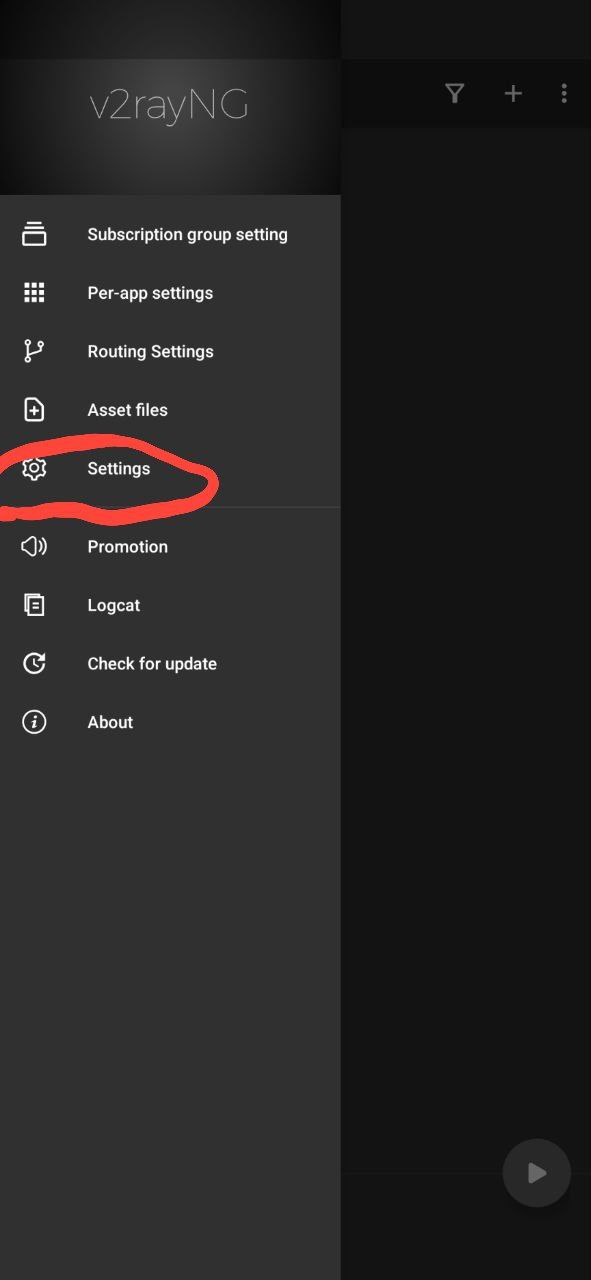Click the Settings gear icon
The height and width of the screenshot is (1280, 591).
coord(34,468)
